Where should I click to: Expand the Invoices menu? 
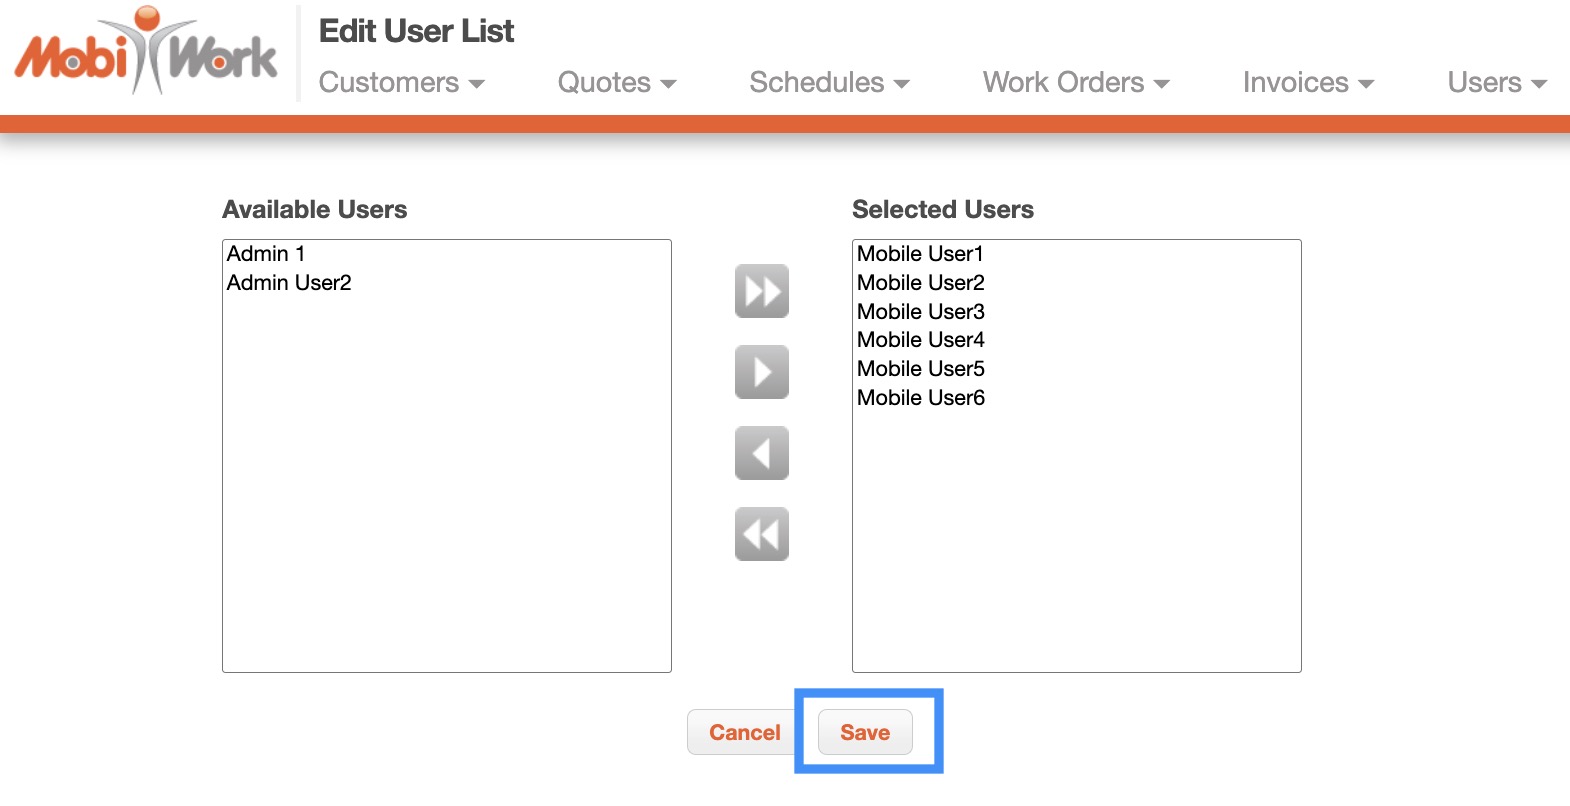[x=1307, y=83]
